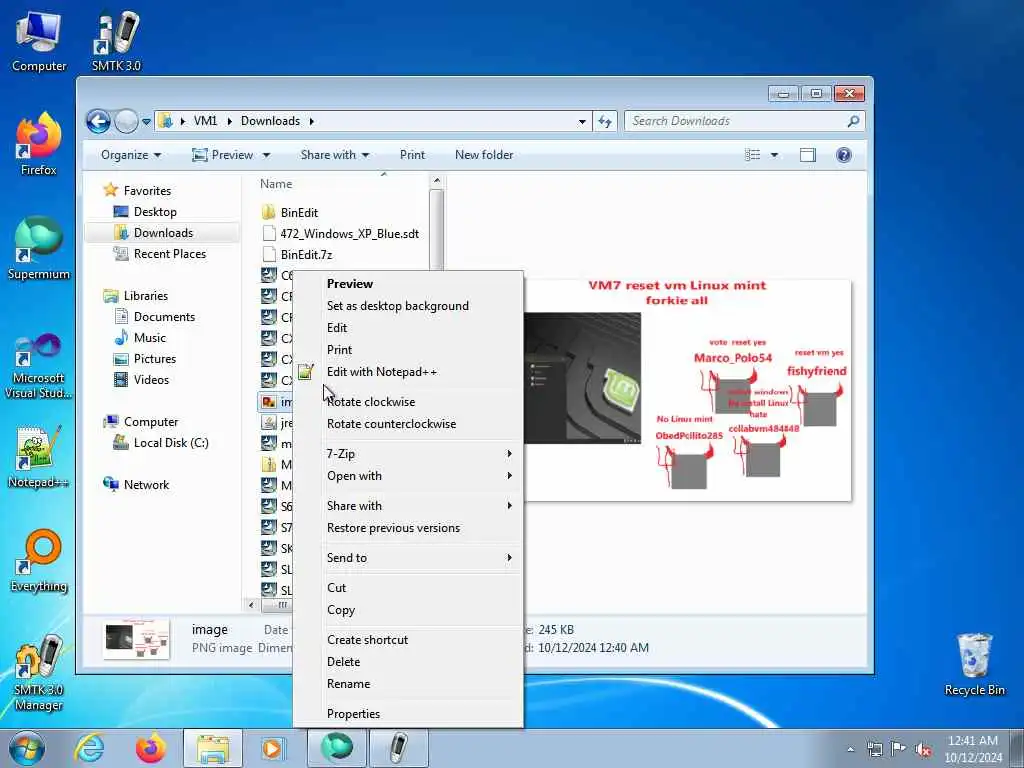Open the Everything search desktop shortcut
Screen dimensions: 1024x768
39,561
